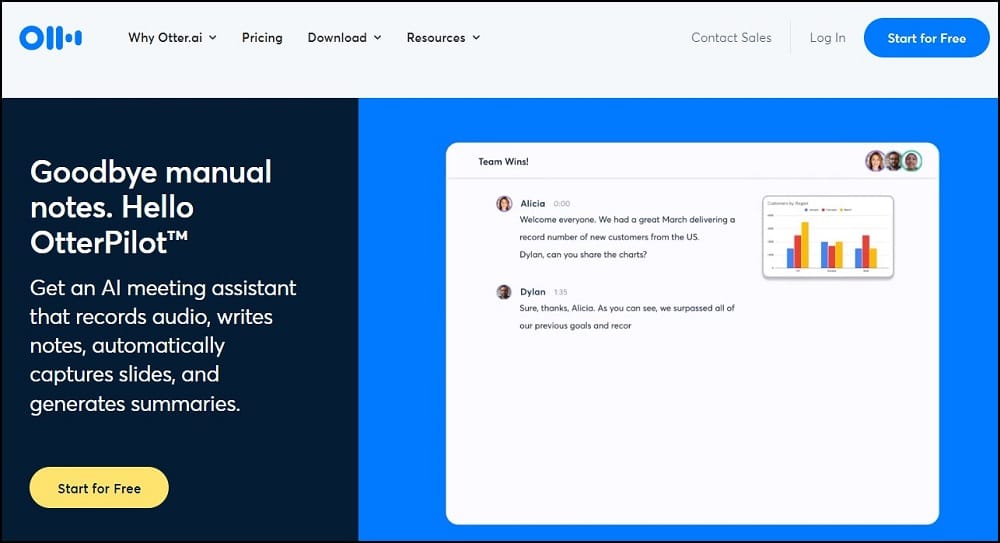Click the text 'our previous goals and recor'

(x=575, y=325)
